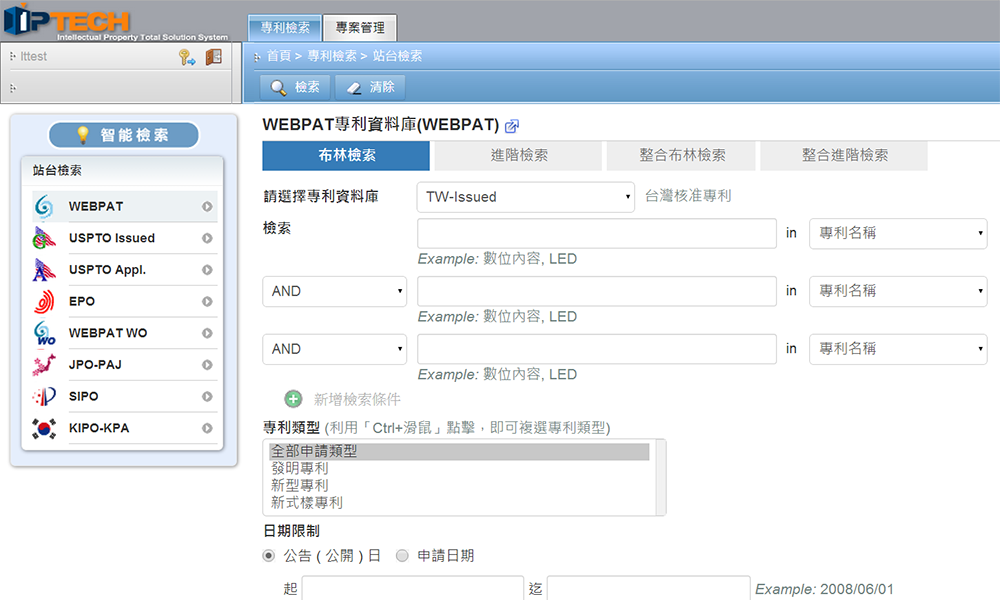Open the second row AND operator dropdown

coord(334,291)
